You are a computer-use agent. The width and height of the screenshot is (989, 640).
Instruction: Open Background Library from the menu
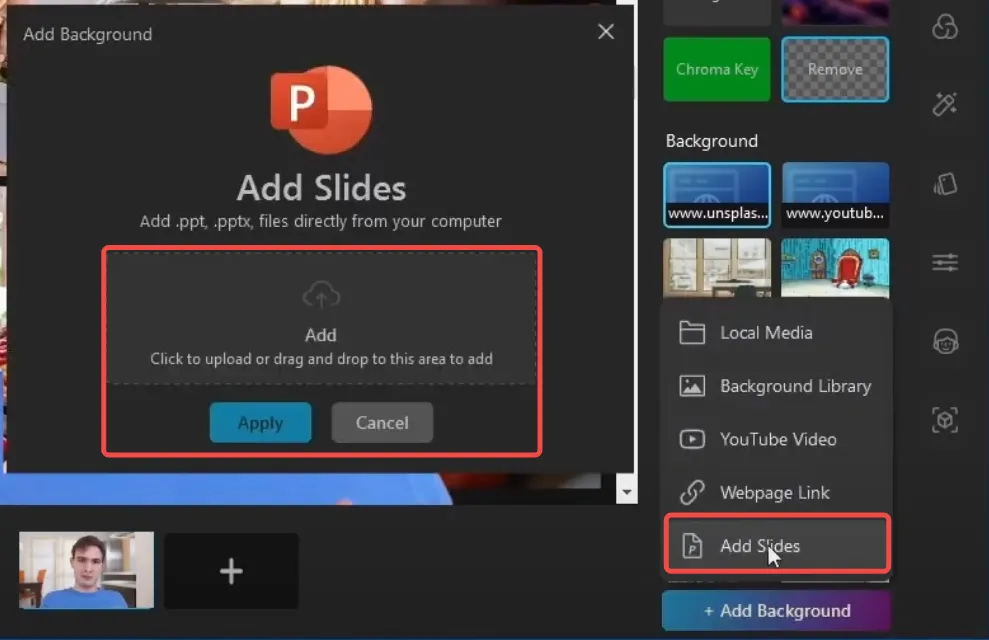[x=777, y=386]
